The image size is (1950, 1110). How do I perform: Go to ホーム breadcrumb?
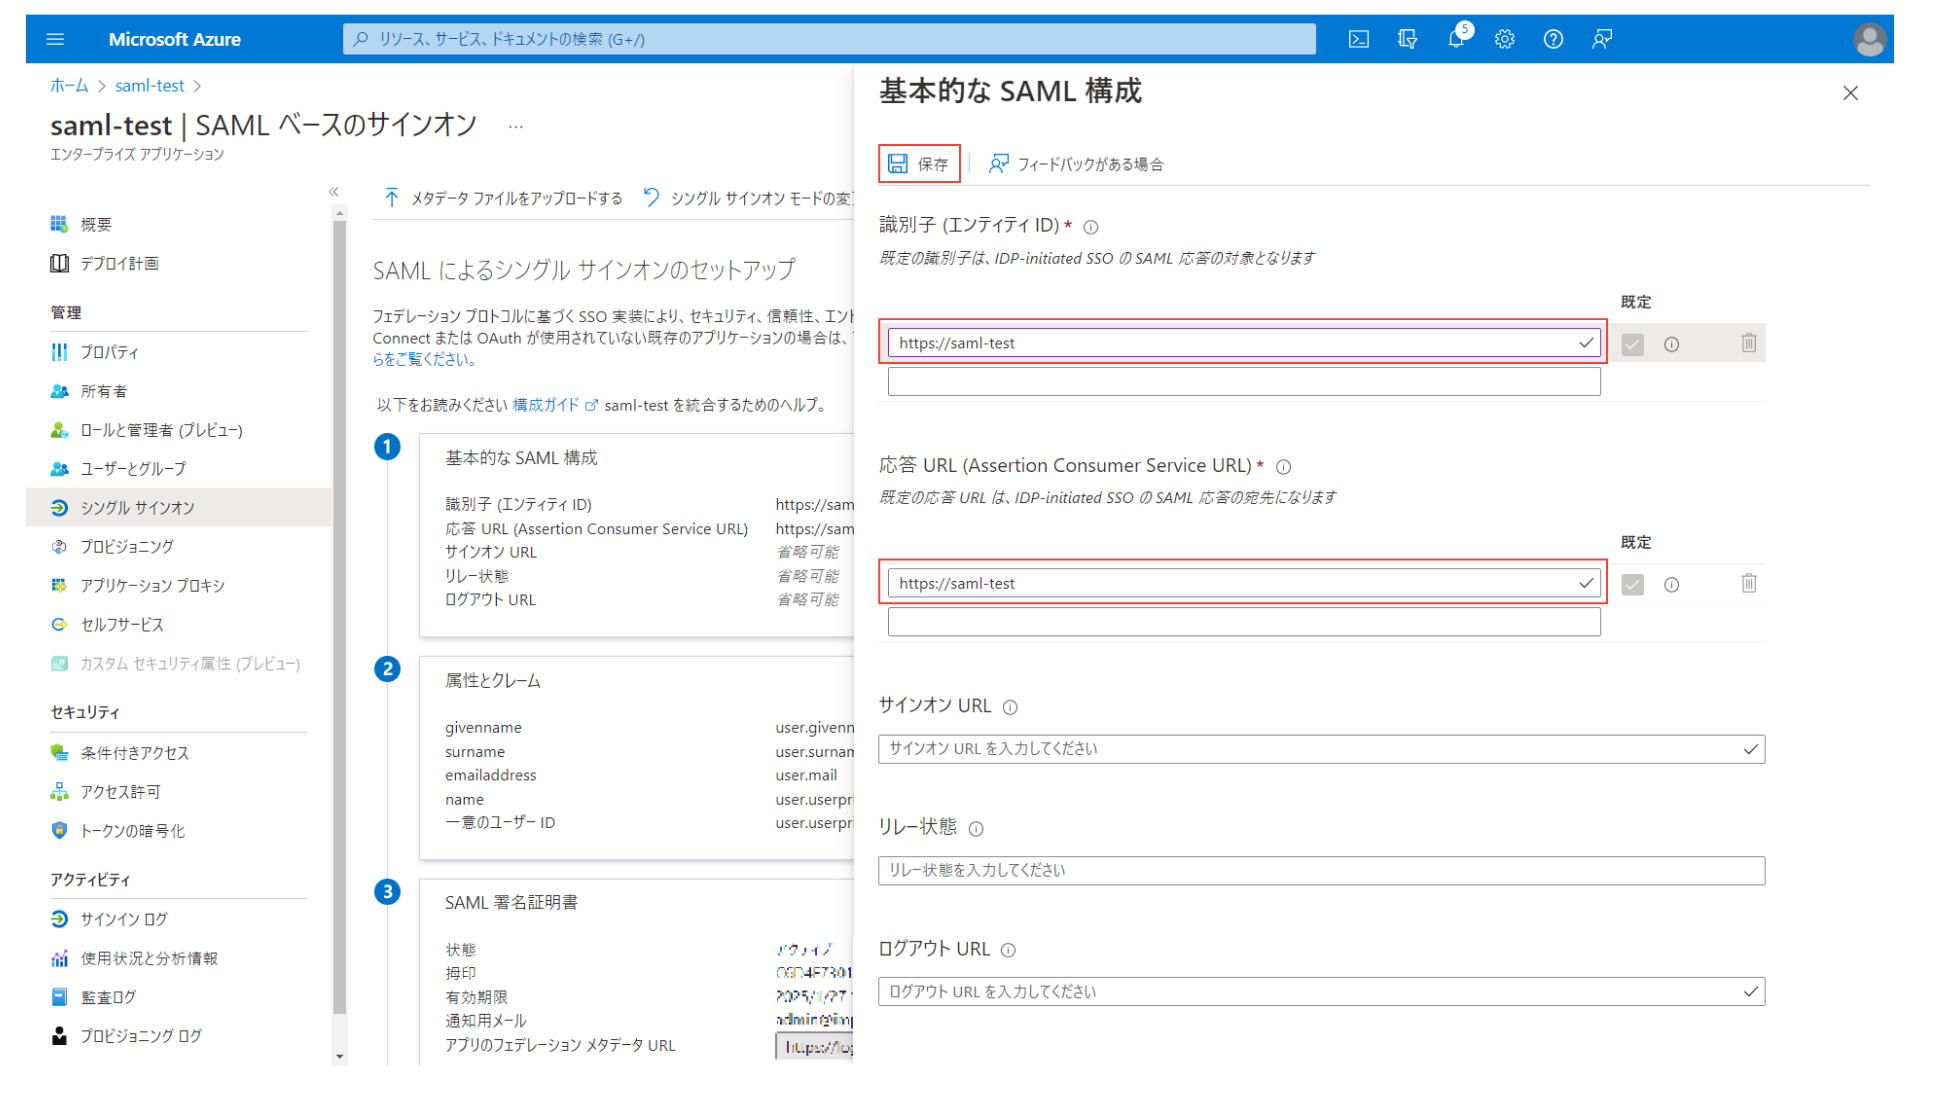coord(69,86)
